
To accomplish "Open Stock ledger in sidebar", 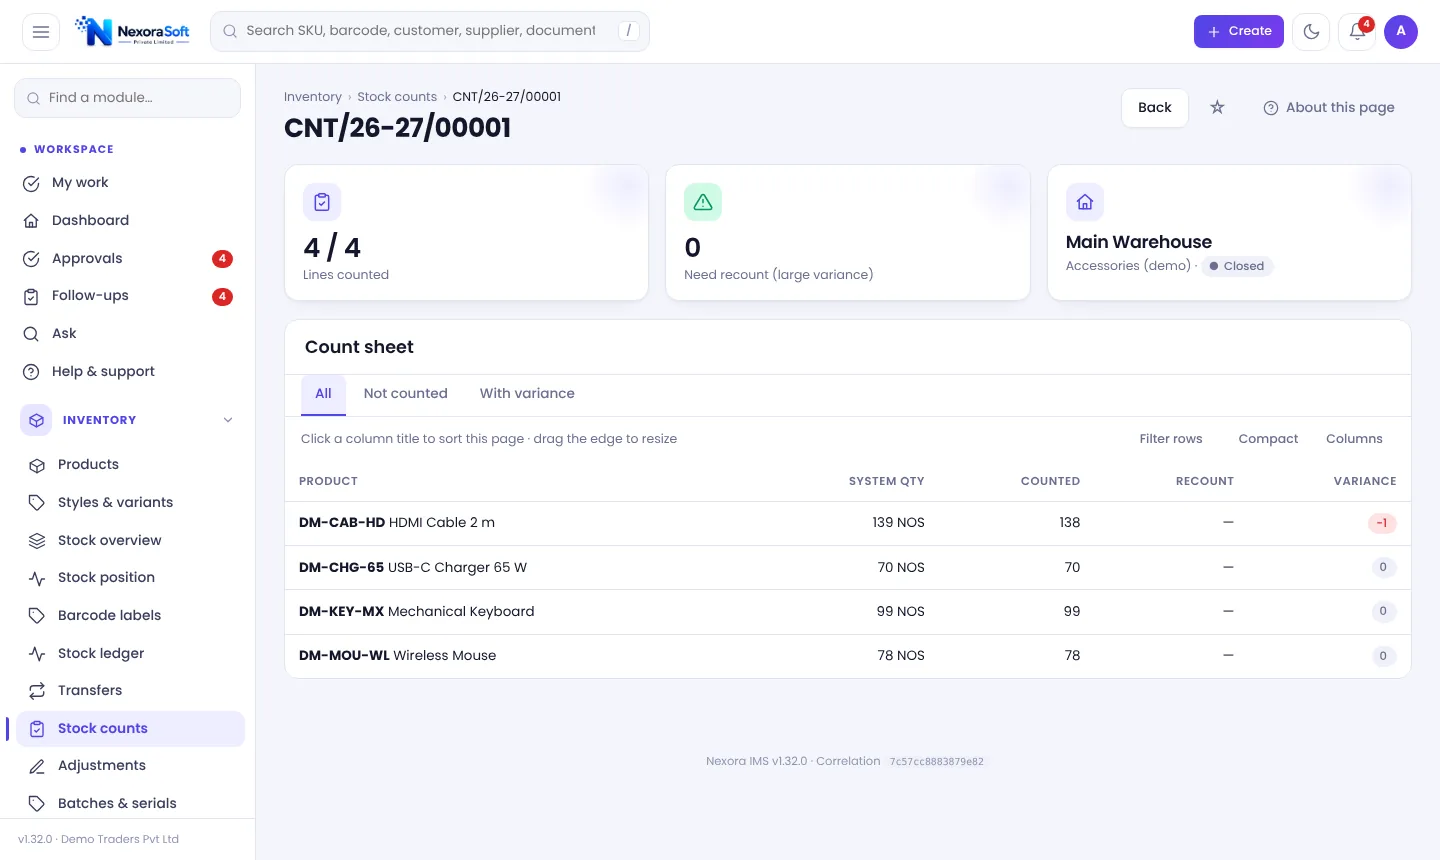I will pos(130,654).
